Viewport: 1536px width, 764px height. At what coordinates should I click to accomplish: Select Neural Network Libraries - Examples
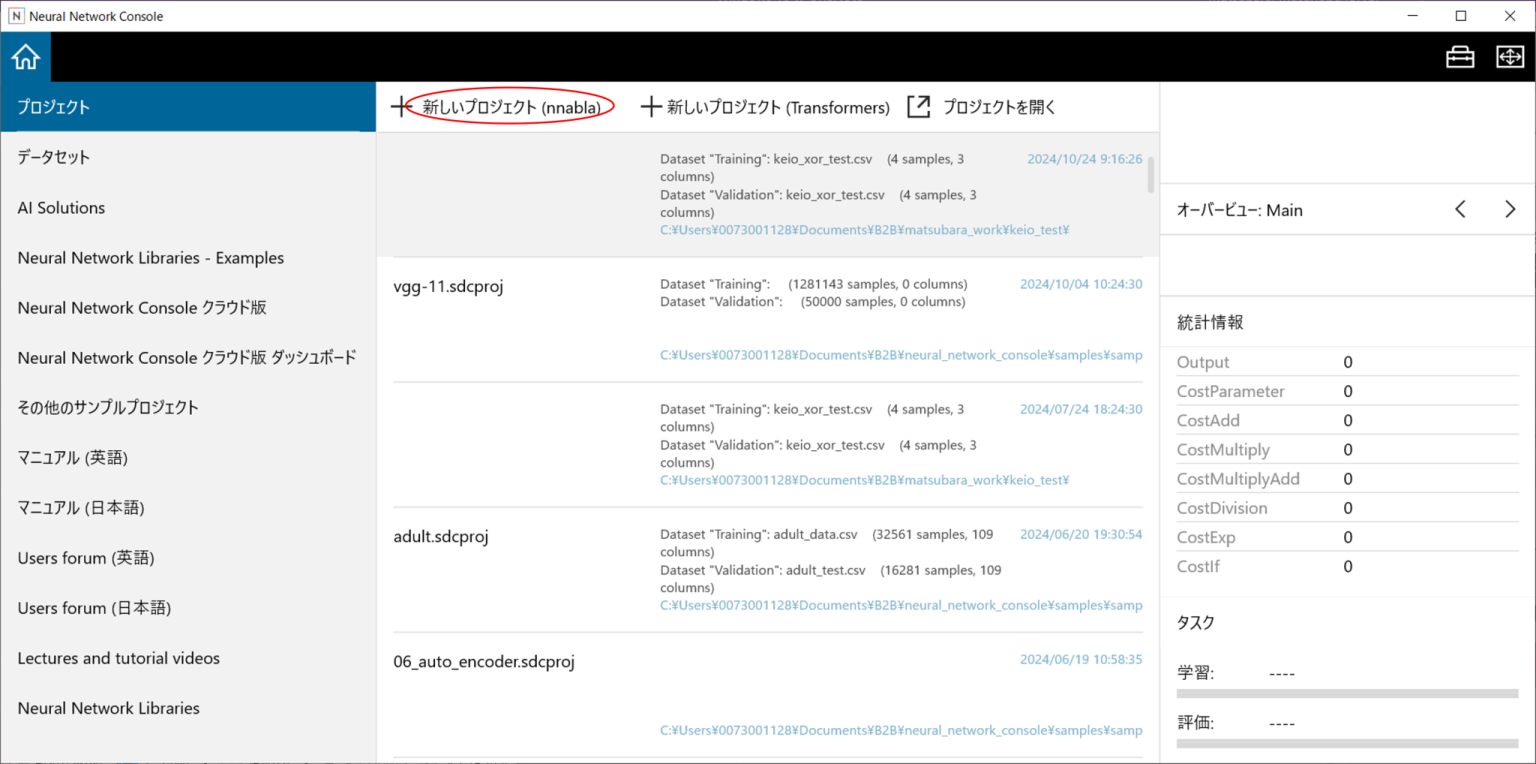pyautogui.click(x=151, y=257)
